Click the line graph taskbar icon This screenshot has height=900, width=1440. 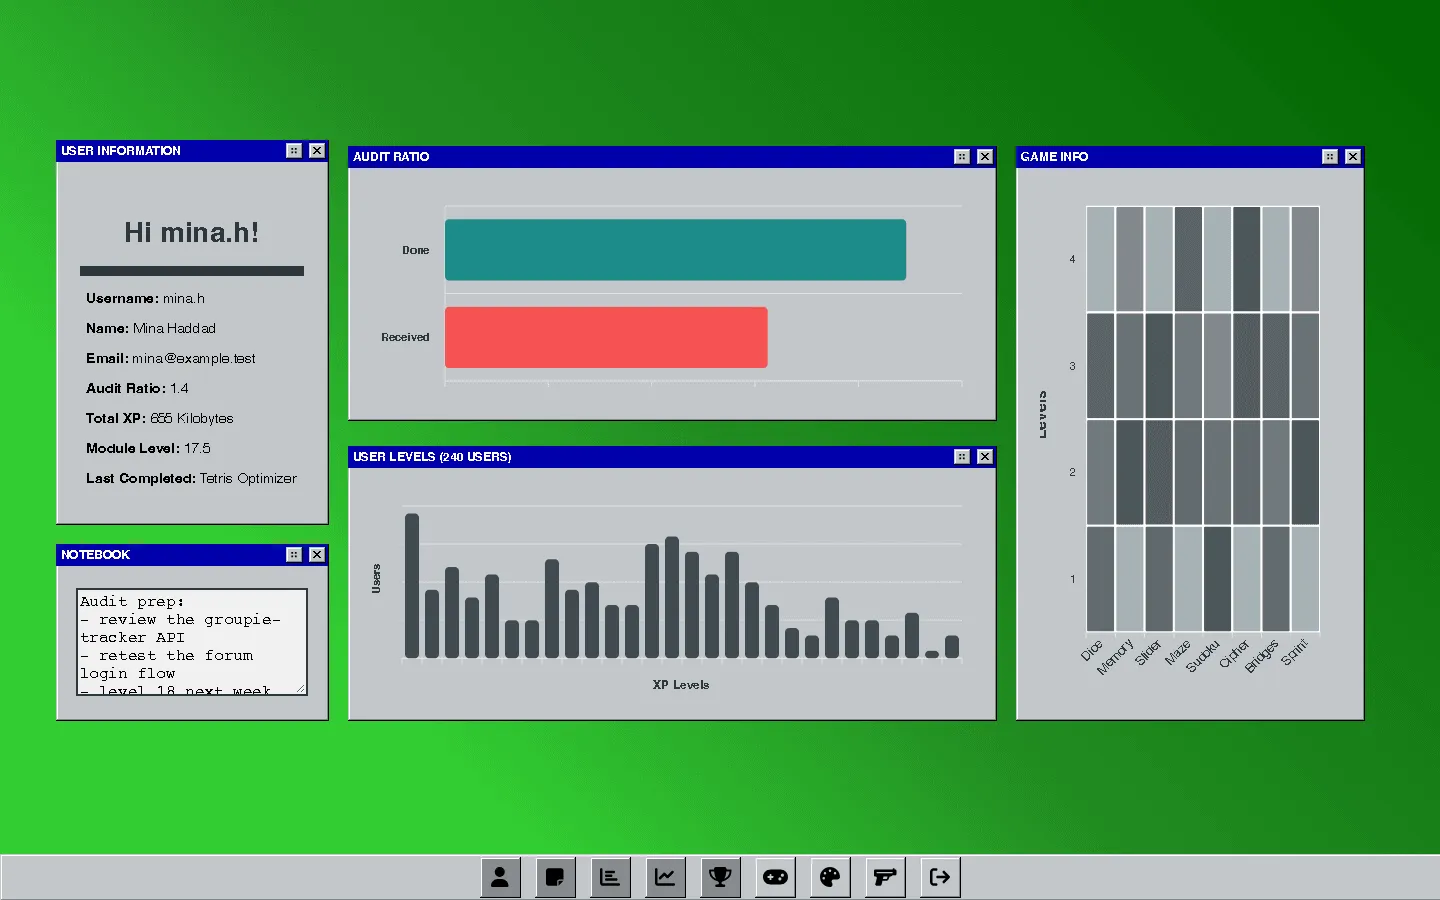point(665,877)
